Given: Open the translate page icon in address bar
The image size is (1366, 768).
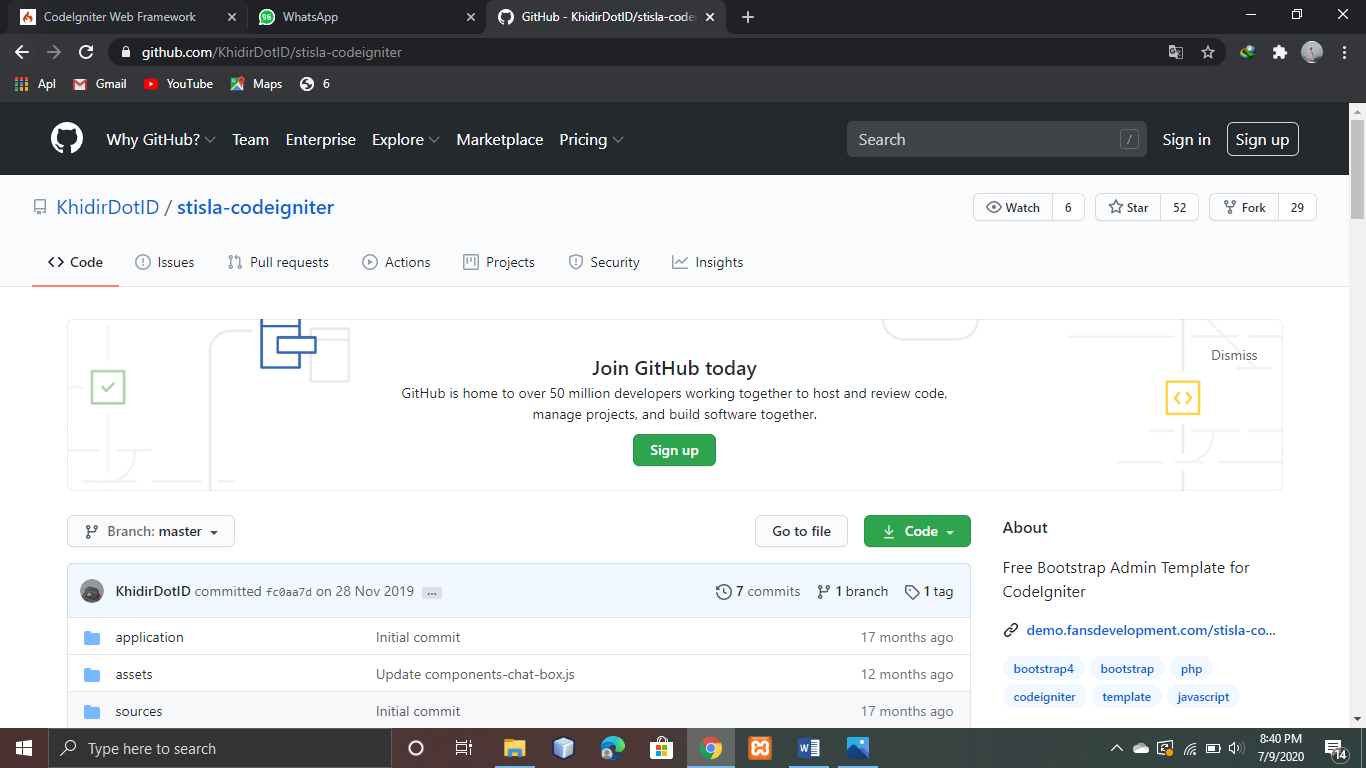Looking at the screenshot, I should pyautogui.click(x=1176, y=52).
